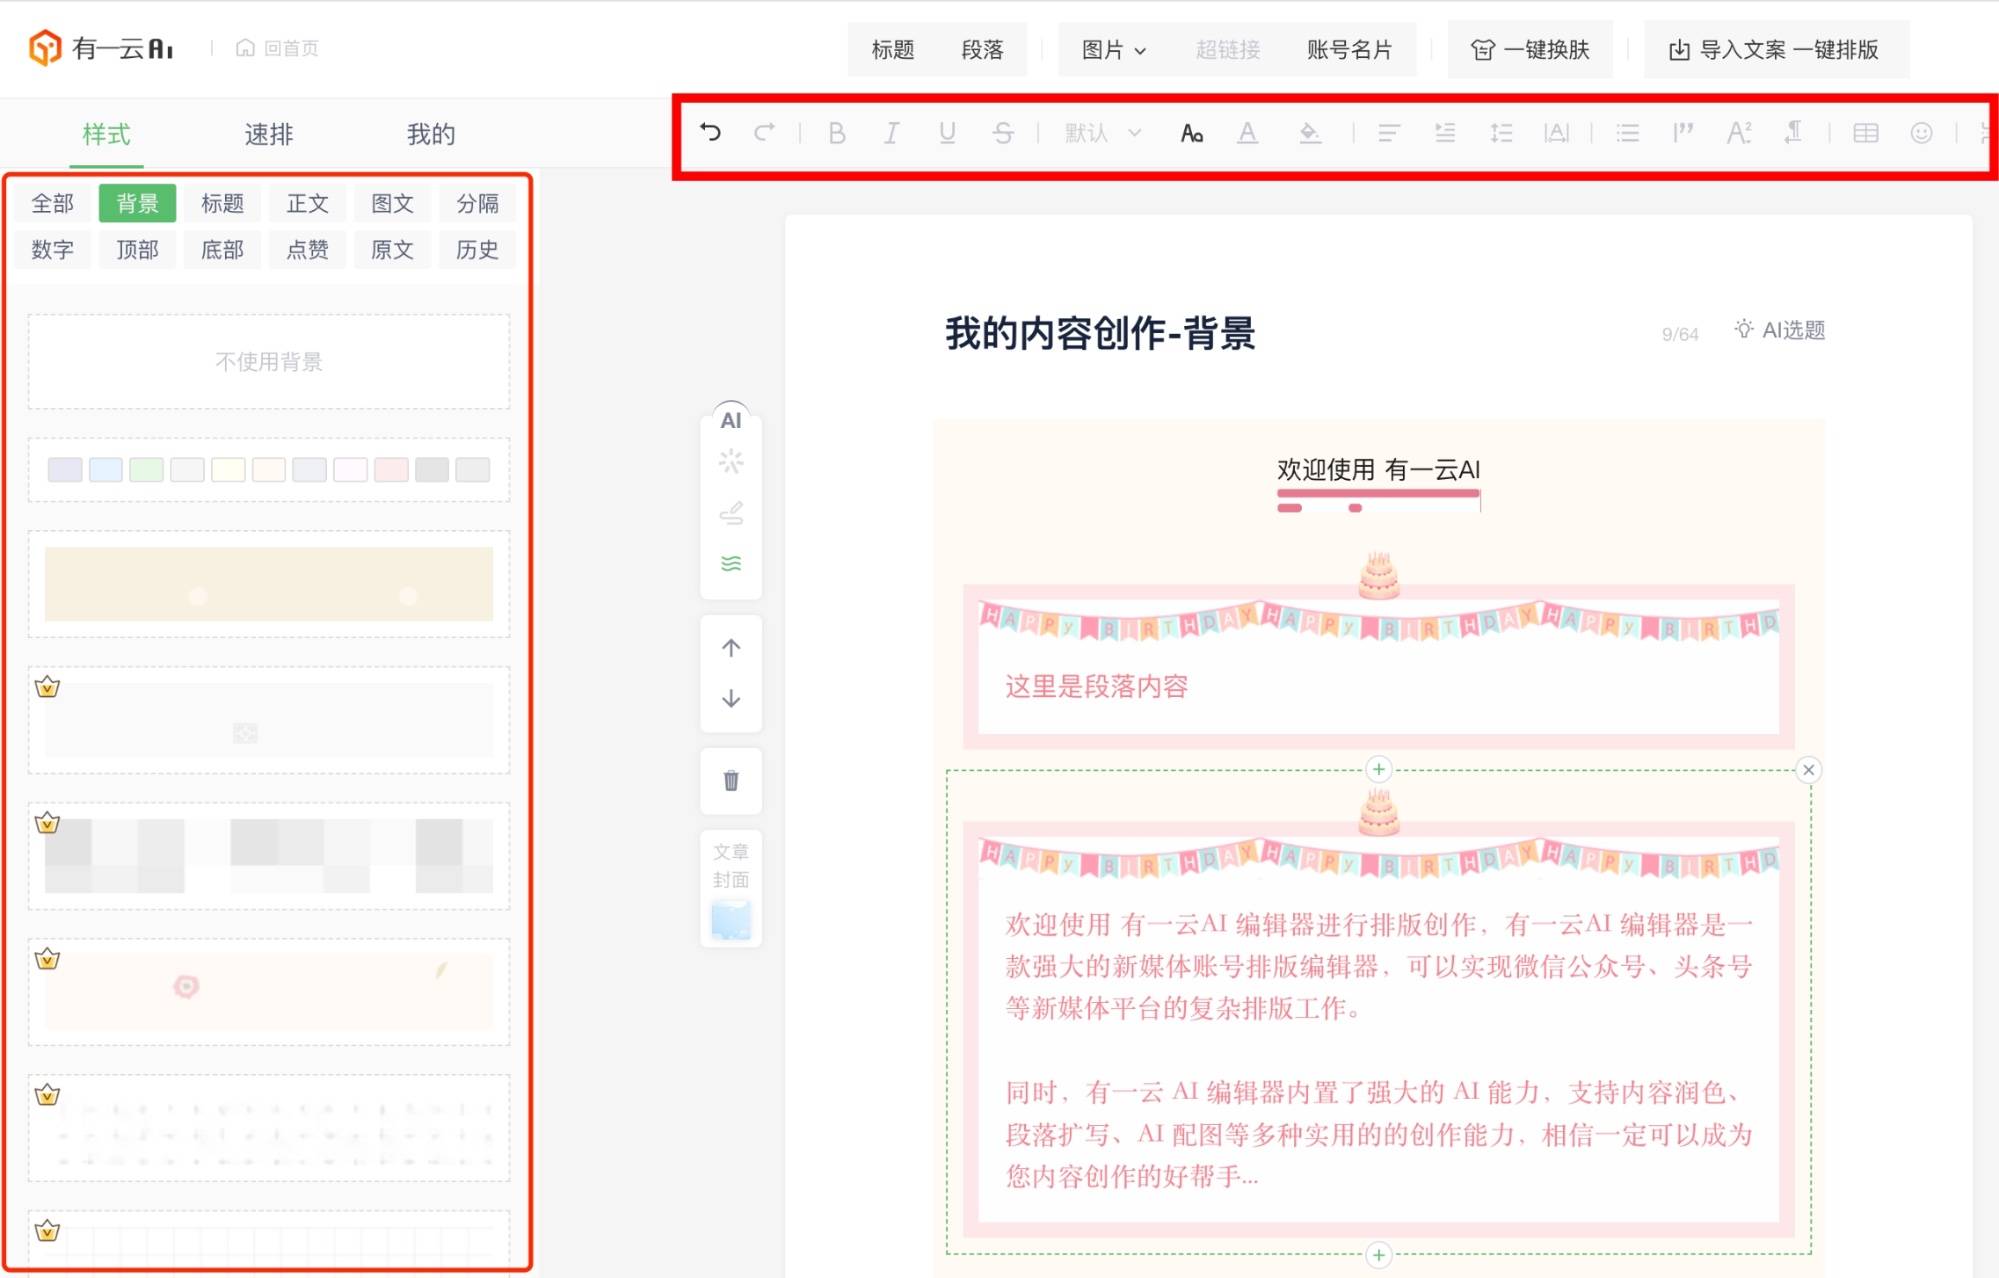The image size is (1999, 1278).
Task: Toggle bold formatting
Action: (x=837, y=133)
